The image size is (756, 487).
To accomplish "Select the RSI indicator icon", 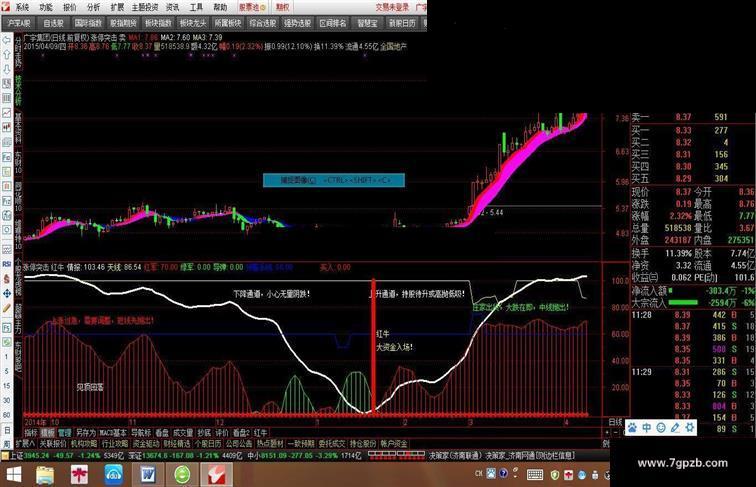I will point(7,264).
